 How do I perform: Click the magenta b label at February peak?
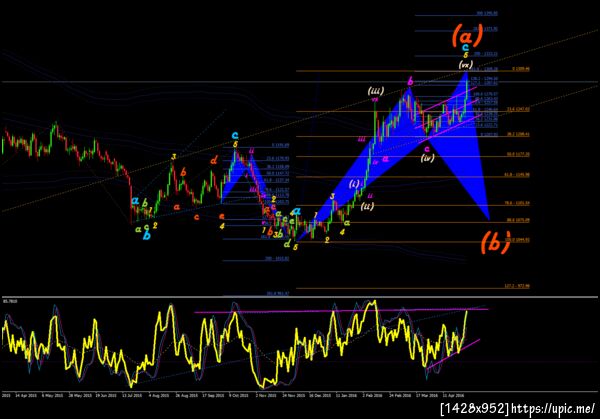coord(410,81)
